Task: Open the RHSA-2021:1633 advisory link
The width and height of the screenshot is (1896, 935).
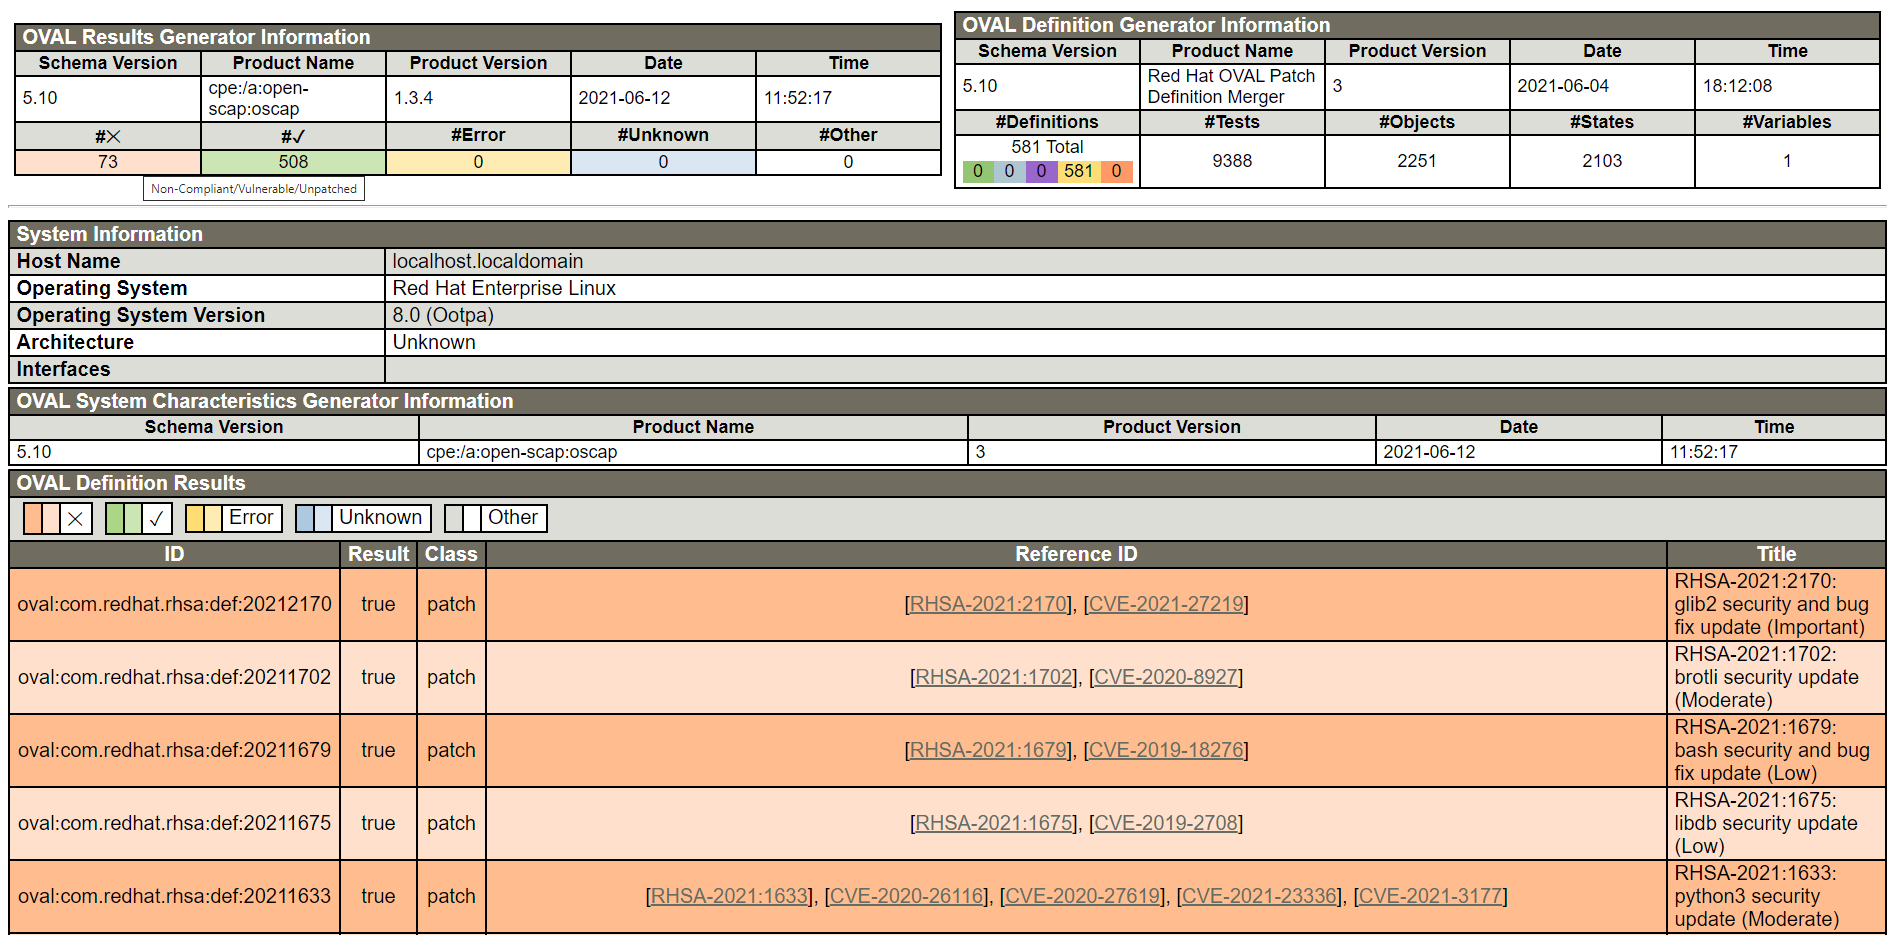Action: pos(729,896)
